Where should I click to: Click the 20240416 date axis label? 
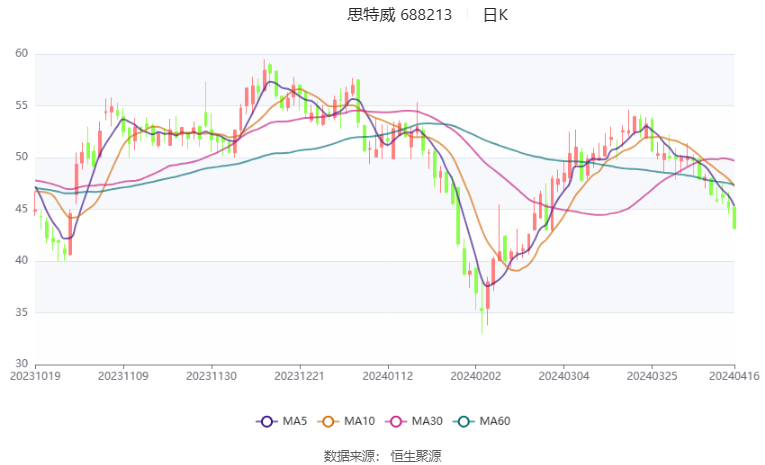click(733, 376)
